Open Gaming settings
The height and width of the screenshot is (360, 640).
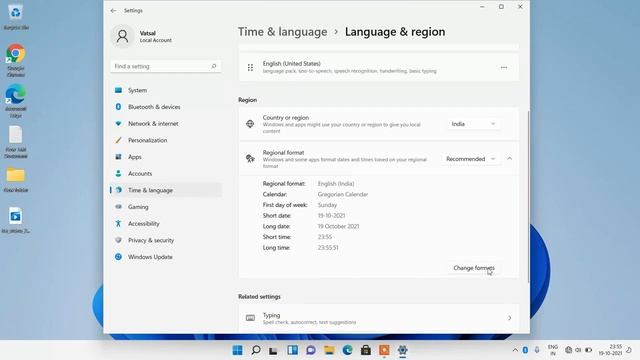pos(166,207)
